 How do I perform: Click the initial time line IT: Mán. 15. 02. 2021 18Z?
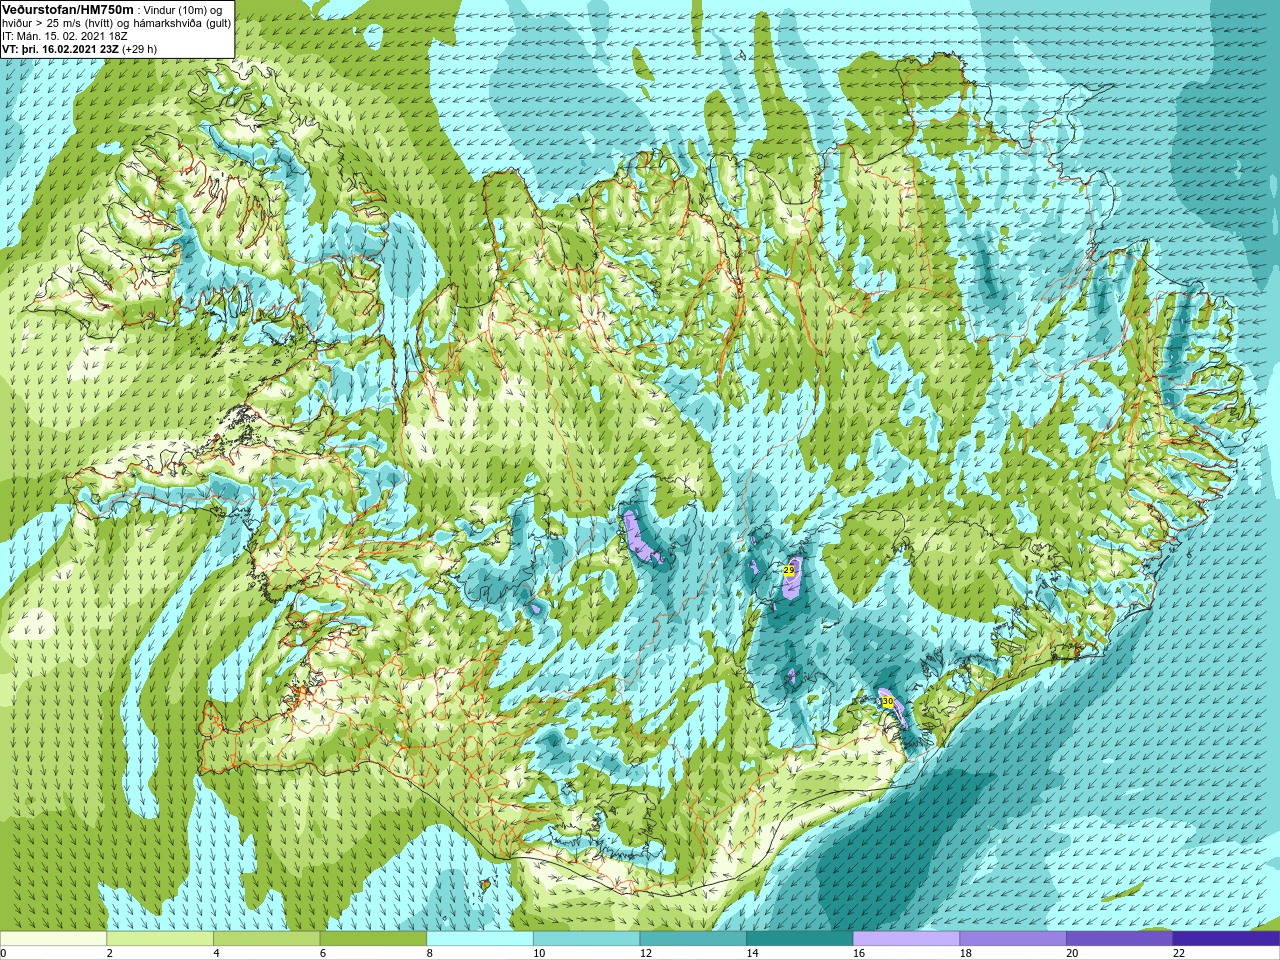[x=65, y=35]
